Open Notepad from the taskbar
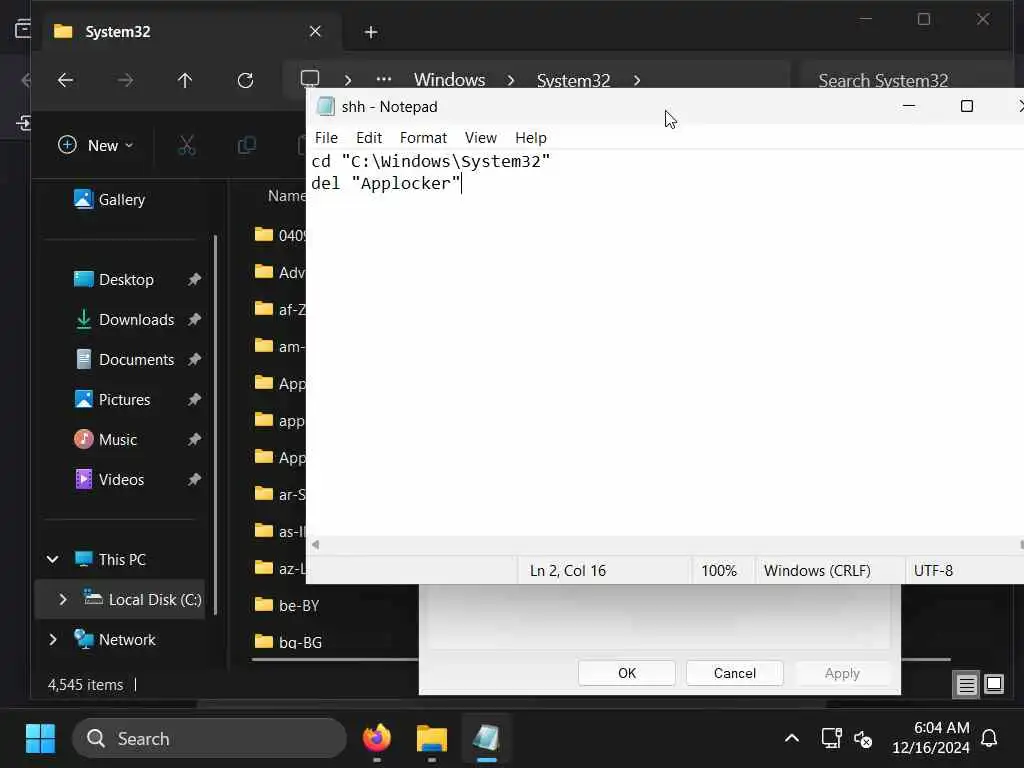Image resolution: width=1024 pixels, height=768 pixels. tap(487, 739)
